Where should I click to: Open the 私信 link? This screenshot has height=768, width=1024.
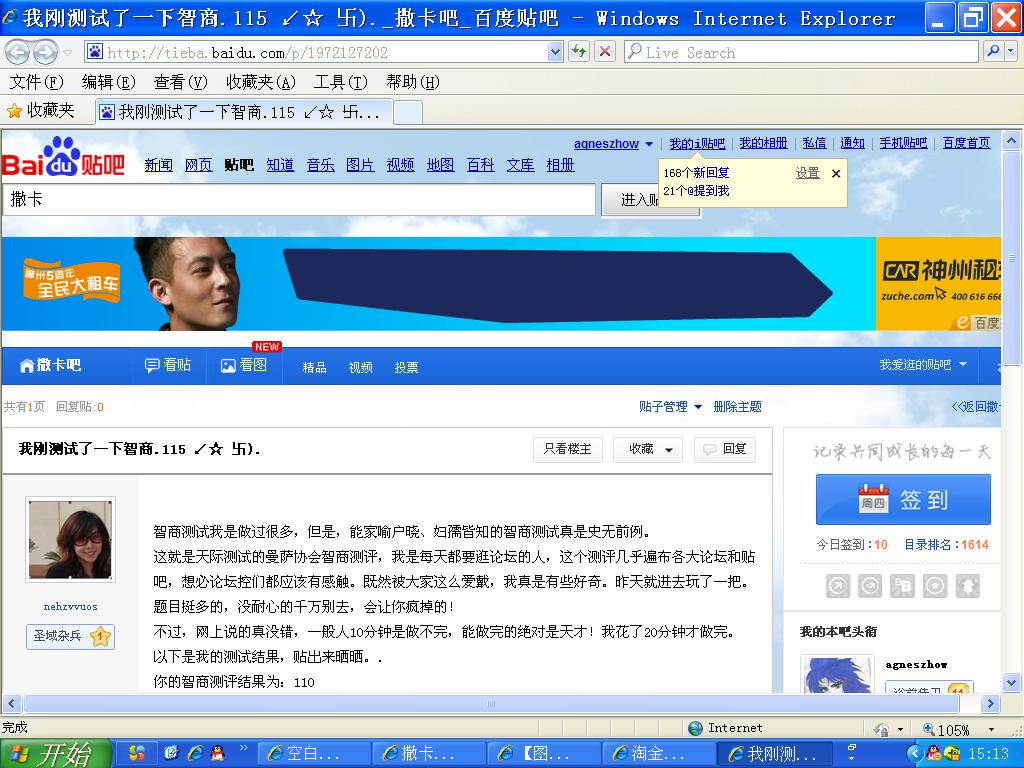pos(814,143)
